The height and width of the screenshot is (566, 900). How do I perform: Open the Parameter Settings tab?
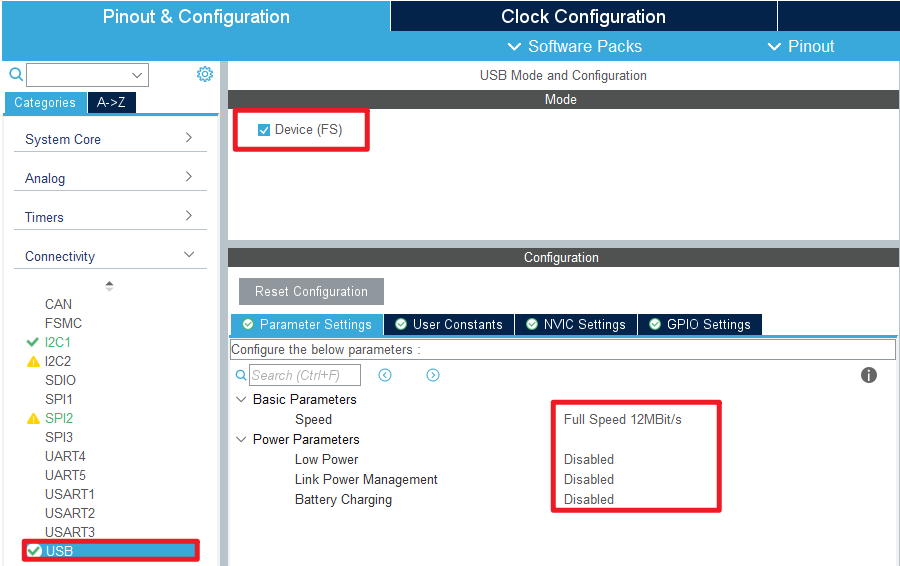coord(307,324)
